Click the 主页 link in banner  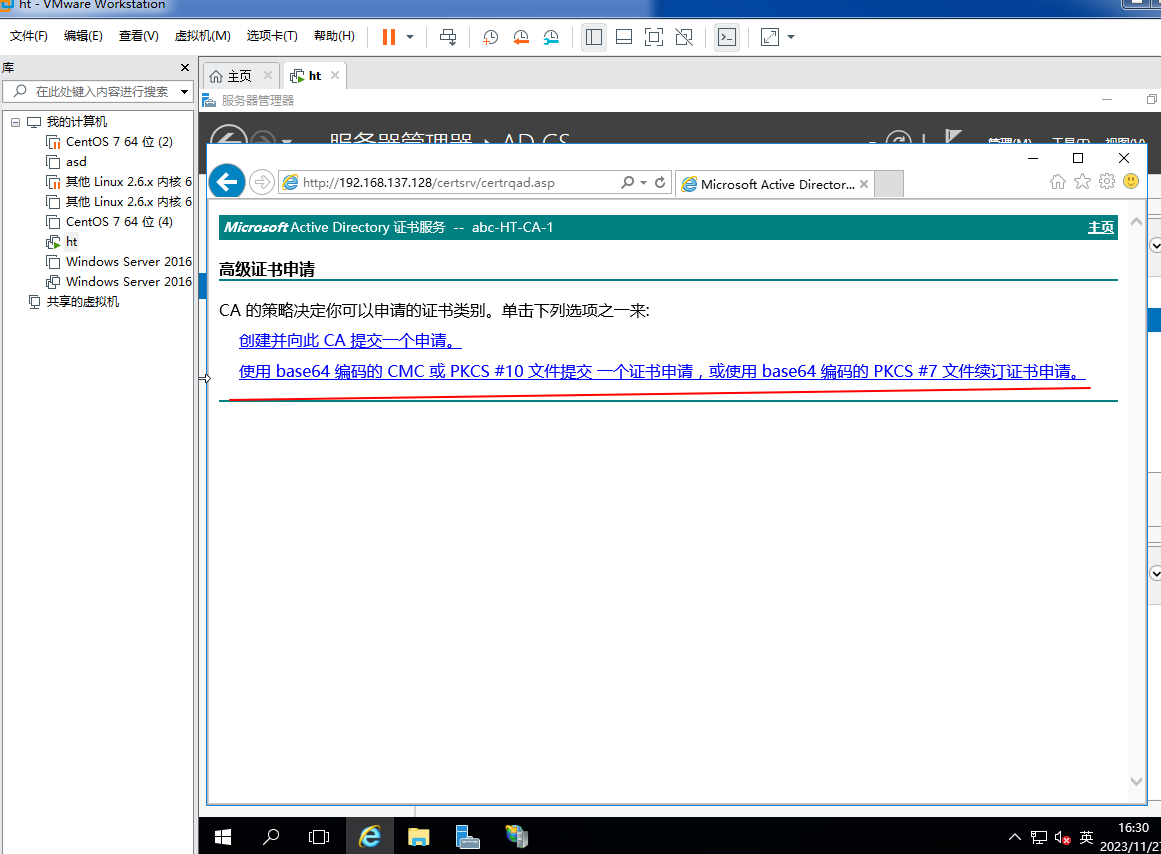click(1100, 227)
